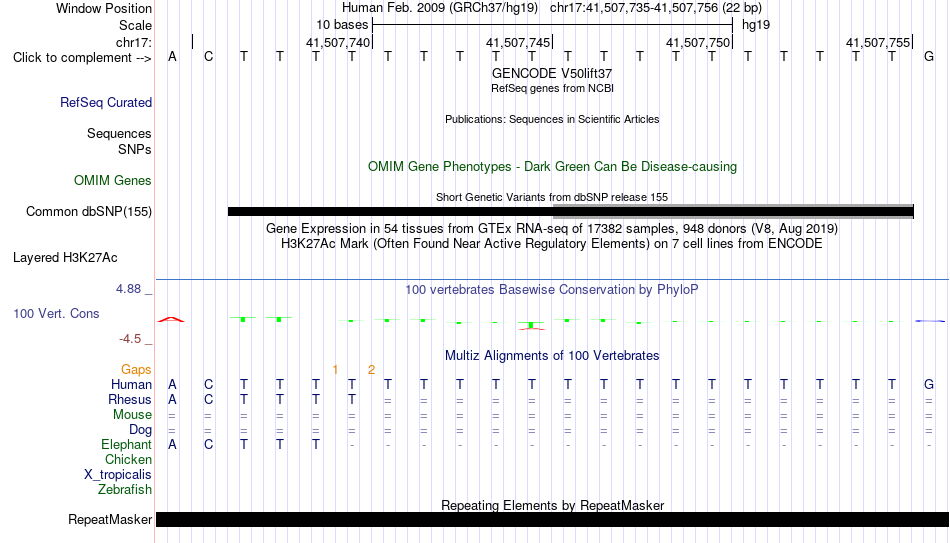This screenshot has height=543, width=950.
Task: Click base A in the complement row
Action: click(x=173, y=57)
